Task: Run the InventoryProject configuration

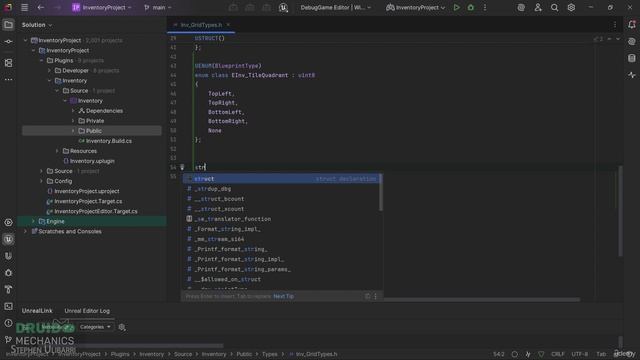Action: (456, 7)
